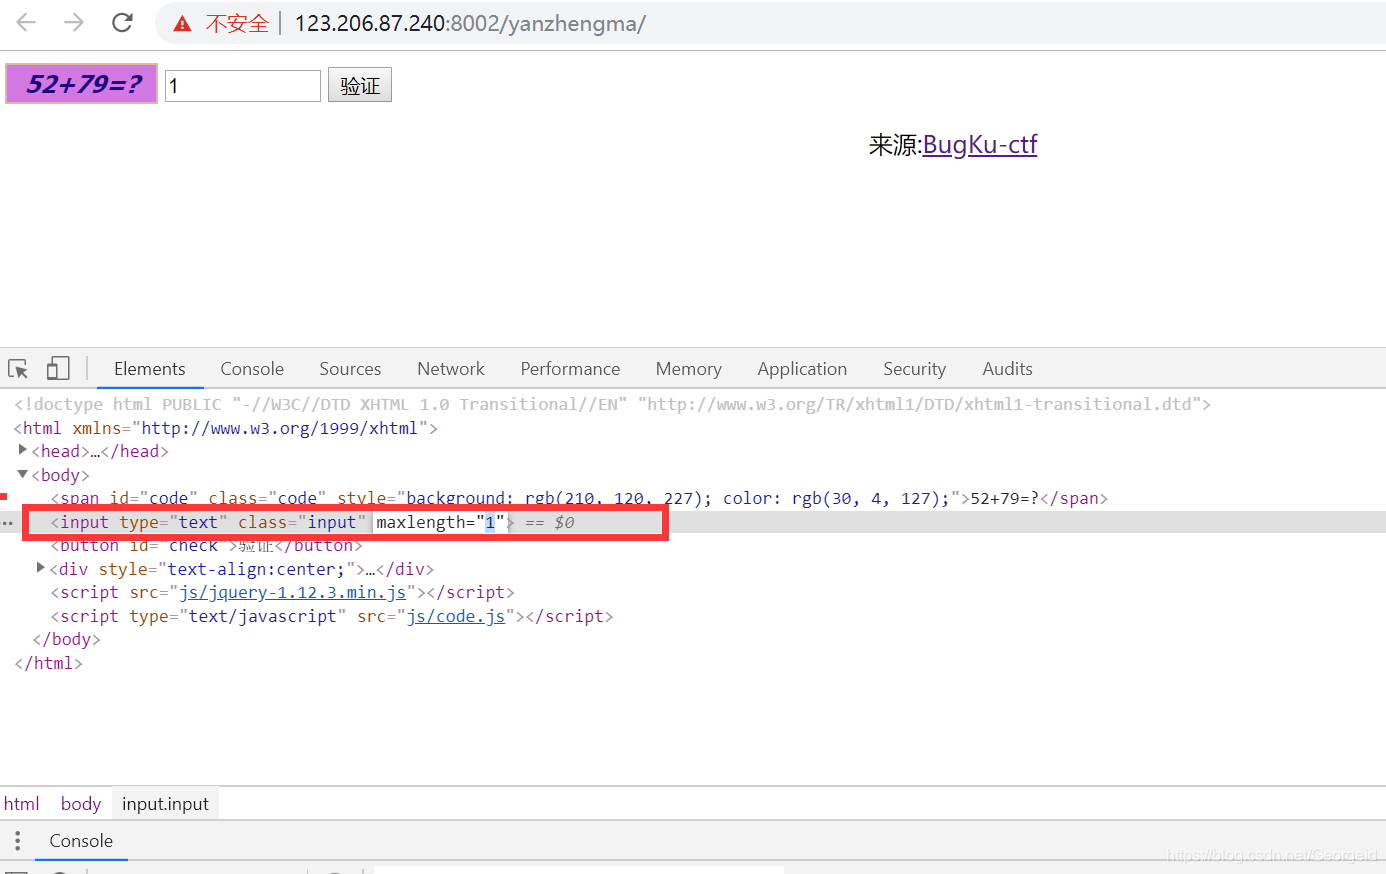Collapse the body element node
Screen dimensions: 1386x874
point(23,475)
